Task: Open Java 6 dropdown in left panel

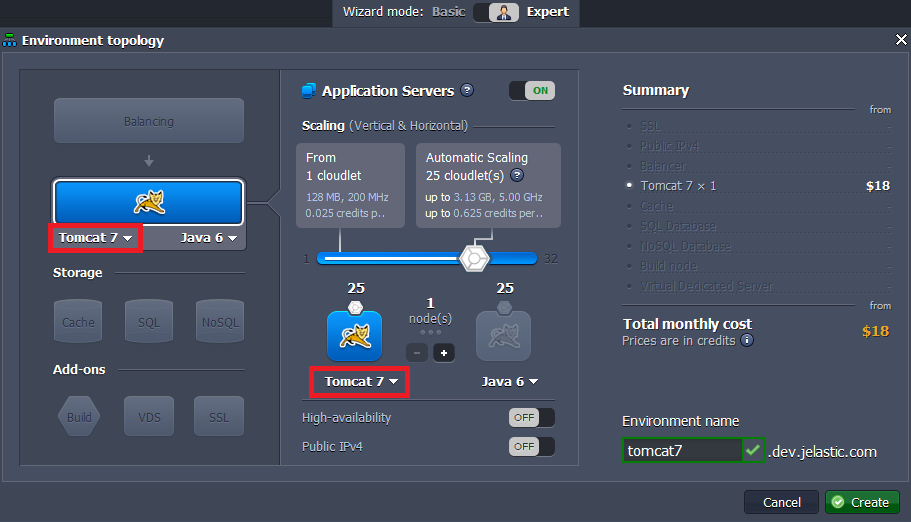Action: point(209,238)
